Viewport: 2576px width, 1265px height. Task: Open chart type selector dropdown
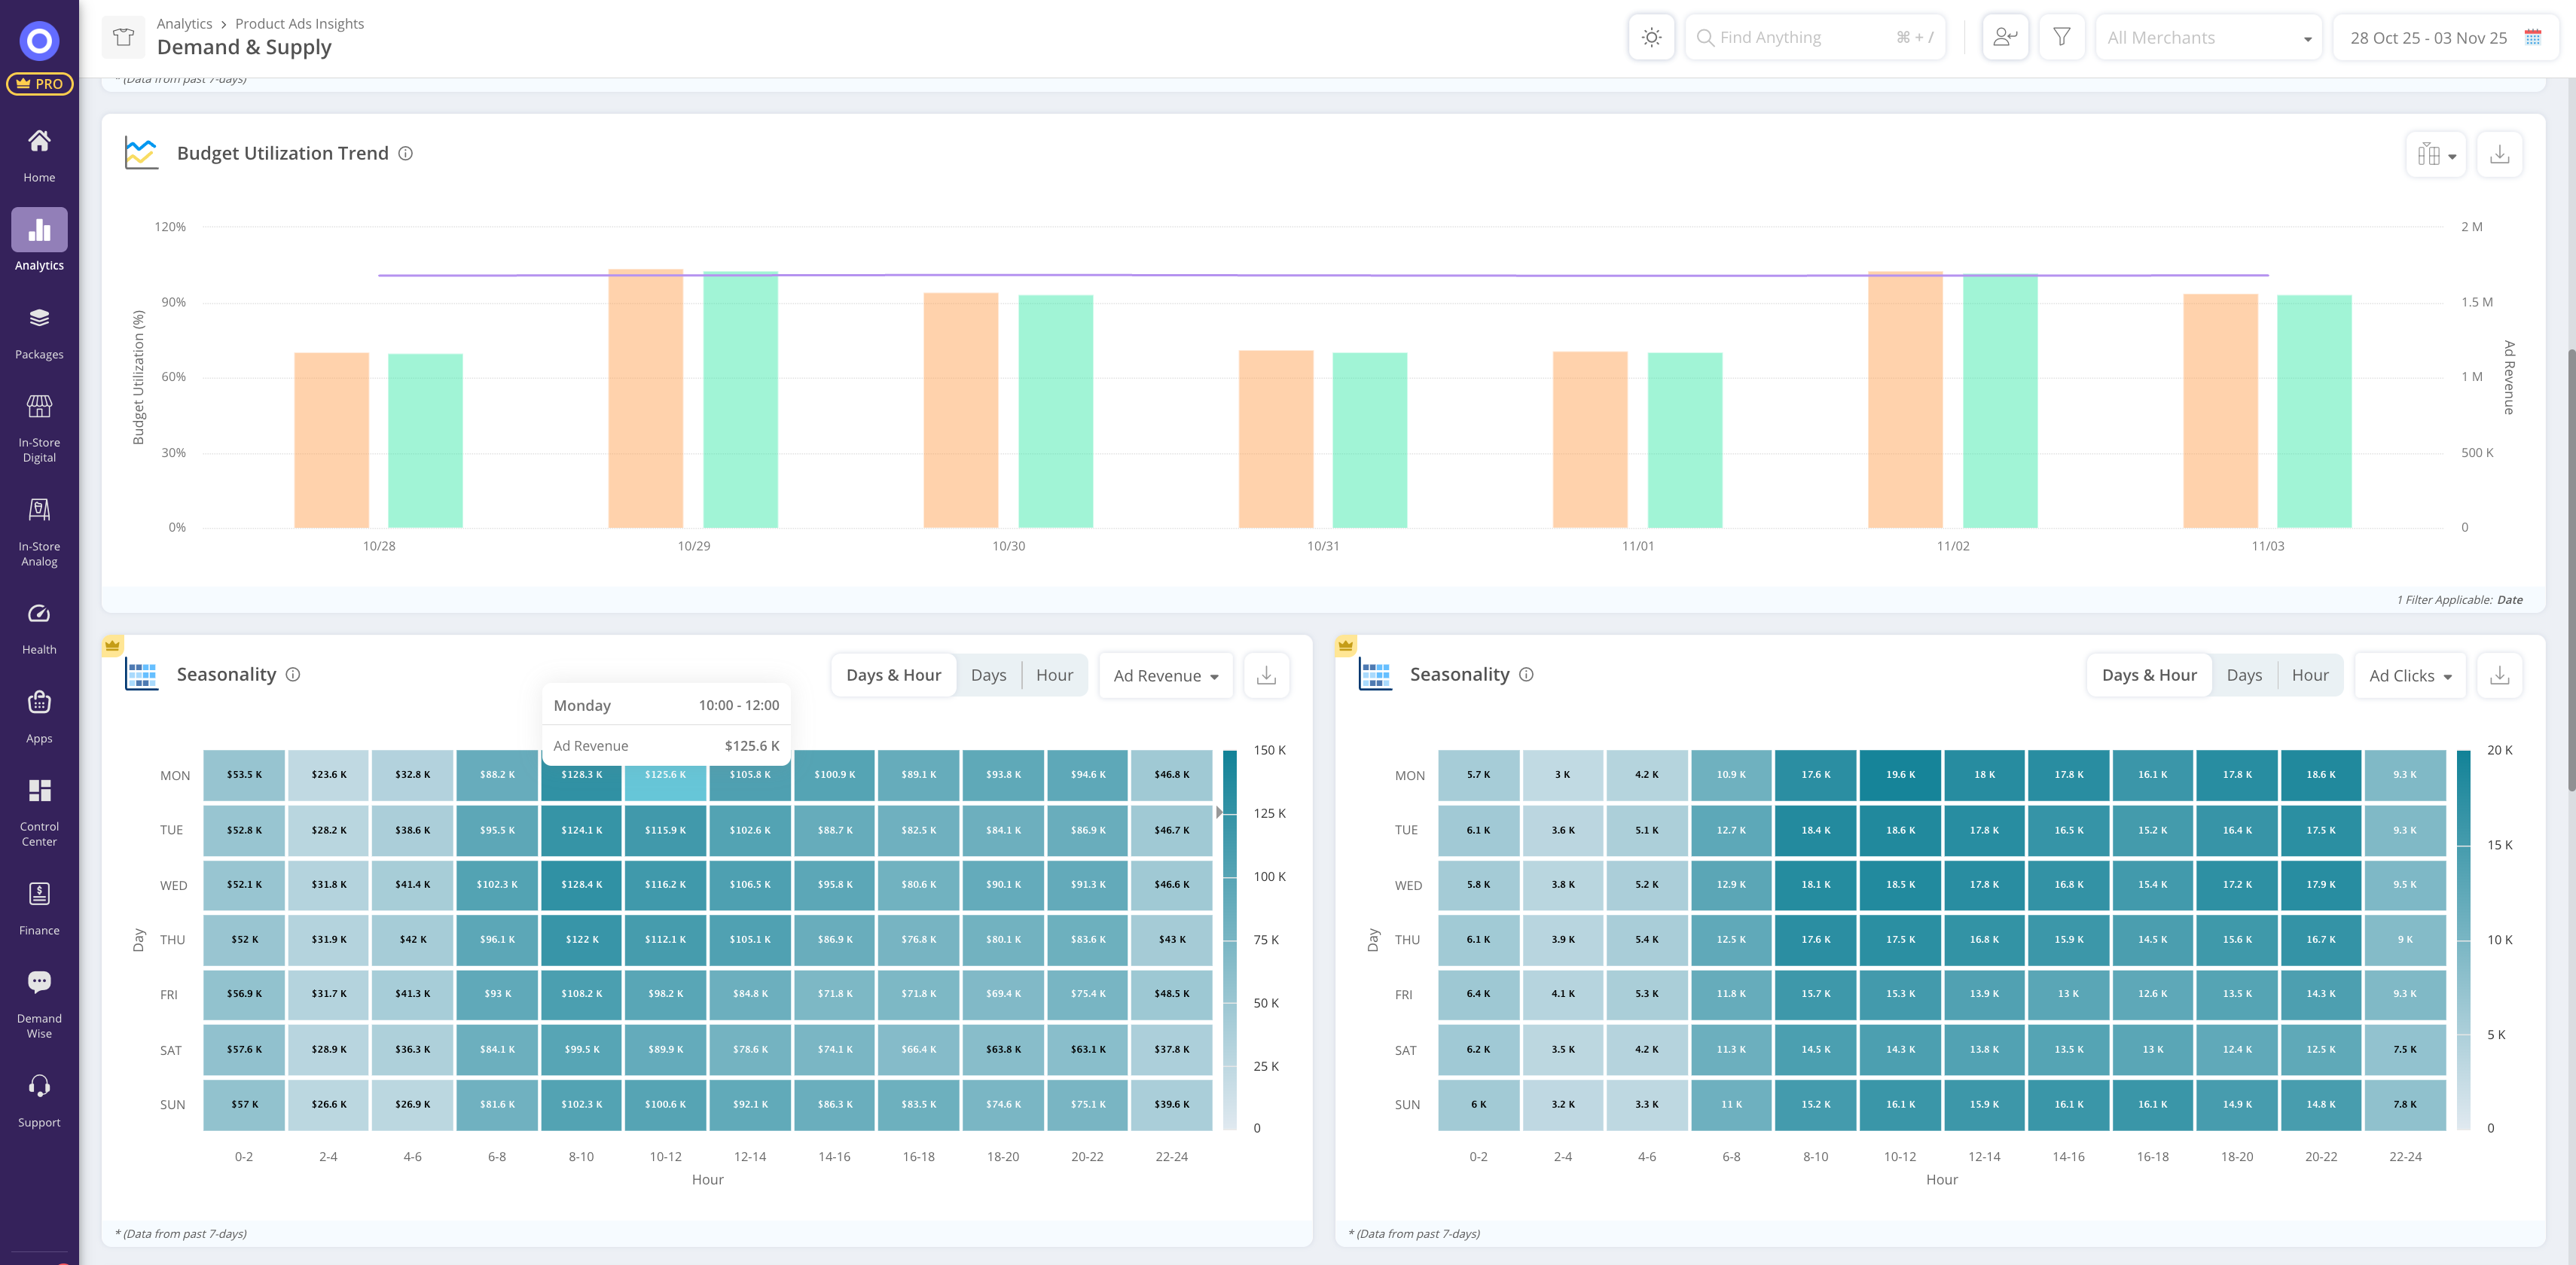click(x=2435, y=154)
